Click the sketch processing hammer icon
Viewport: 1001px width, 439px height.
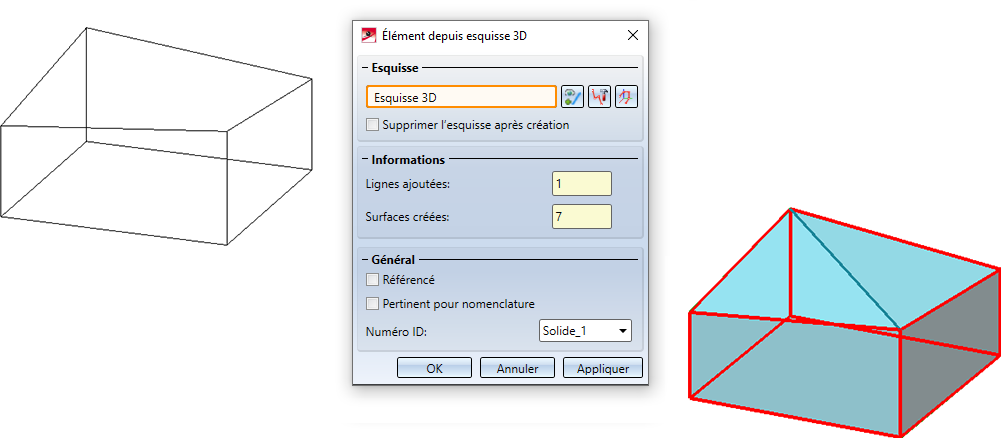click(x=599, y=97)
